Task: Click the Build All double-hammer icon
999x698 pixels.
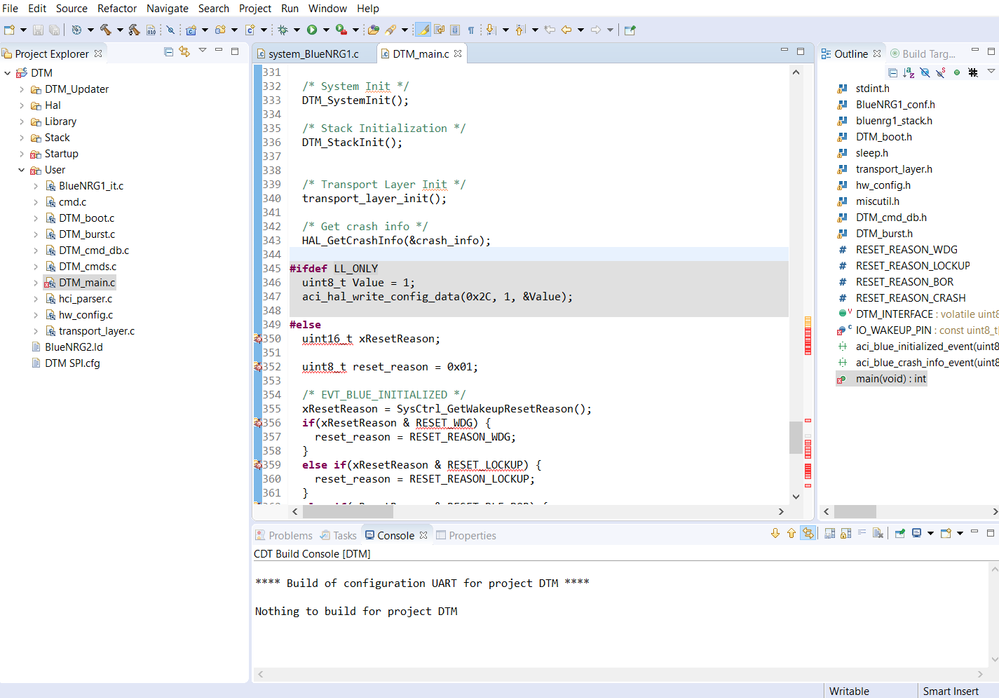Action: click(134, 30)
